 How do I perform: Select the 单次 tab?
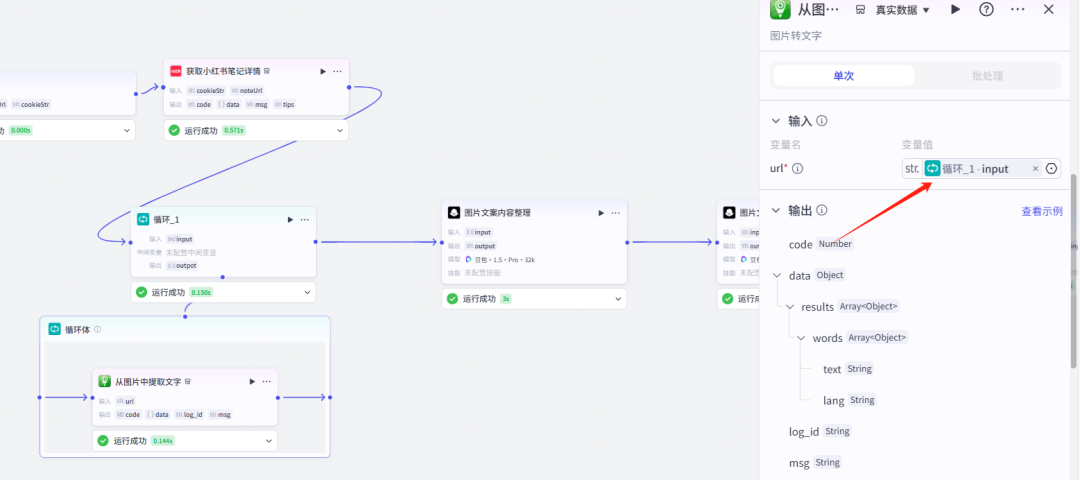tap(844, 76)
